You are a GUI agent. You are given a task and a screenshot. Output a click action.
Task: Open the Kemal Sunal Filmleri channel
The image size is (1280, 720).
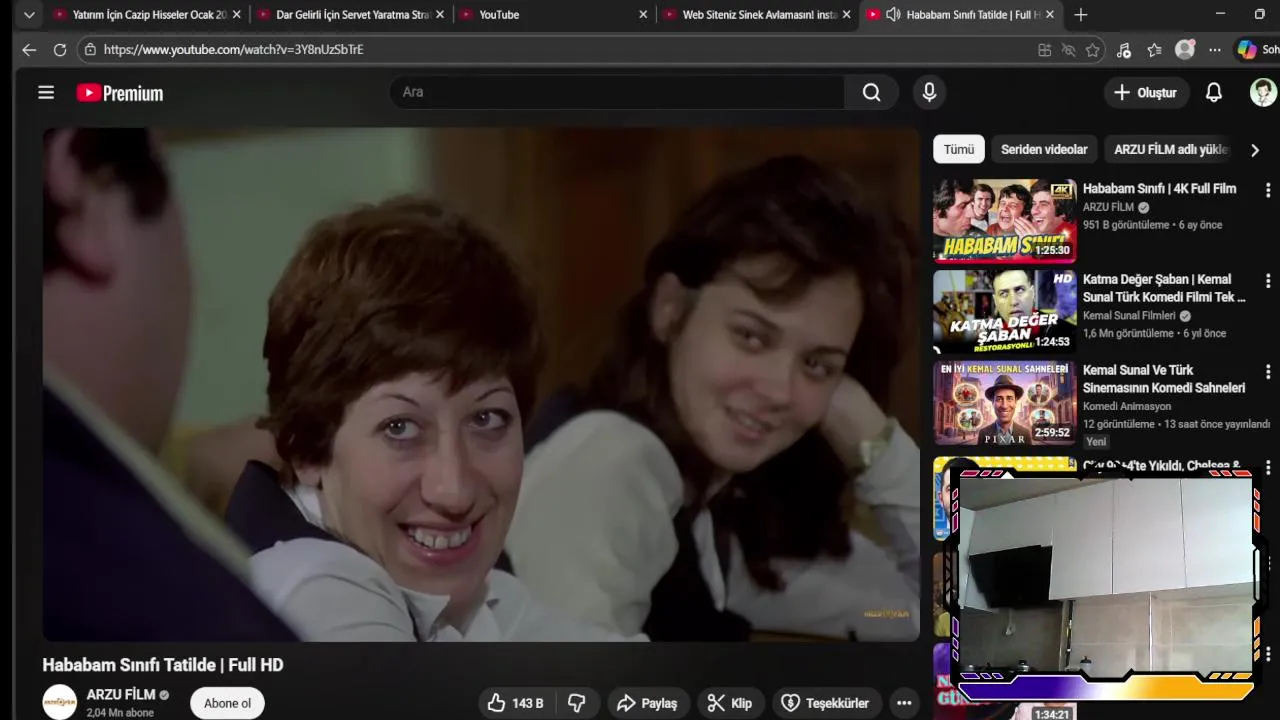[1129, 316]
